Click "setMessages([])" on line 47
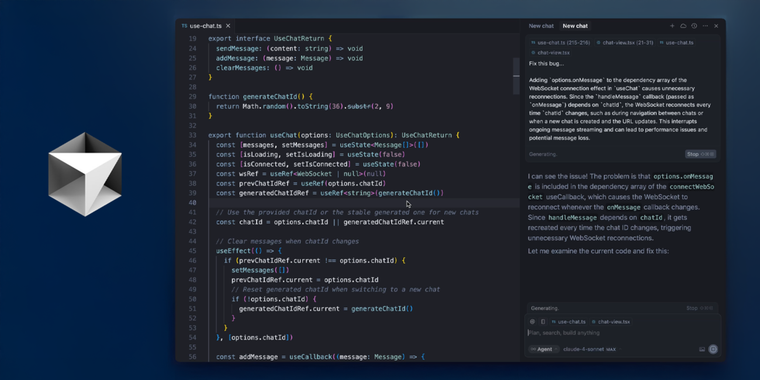760x380 pixels. pos(260,270)
